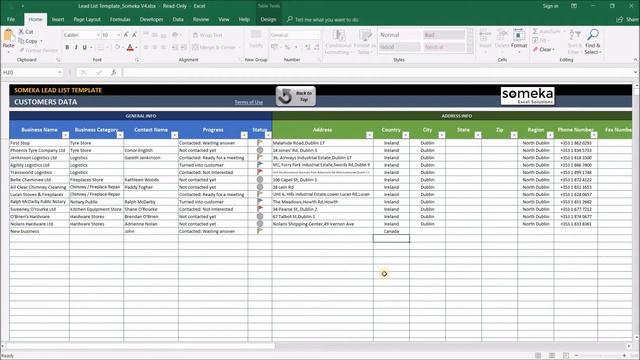Apply the Bad cell style
Image resolution: width=640 pixels, height=360 pixels.
444,35
